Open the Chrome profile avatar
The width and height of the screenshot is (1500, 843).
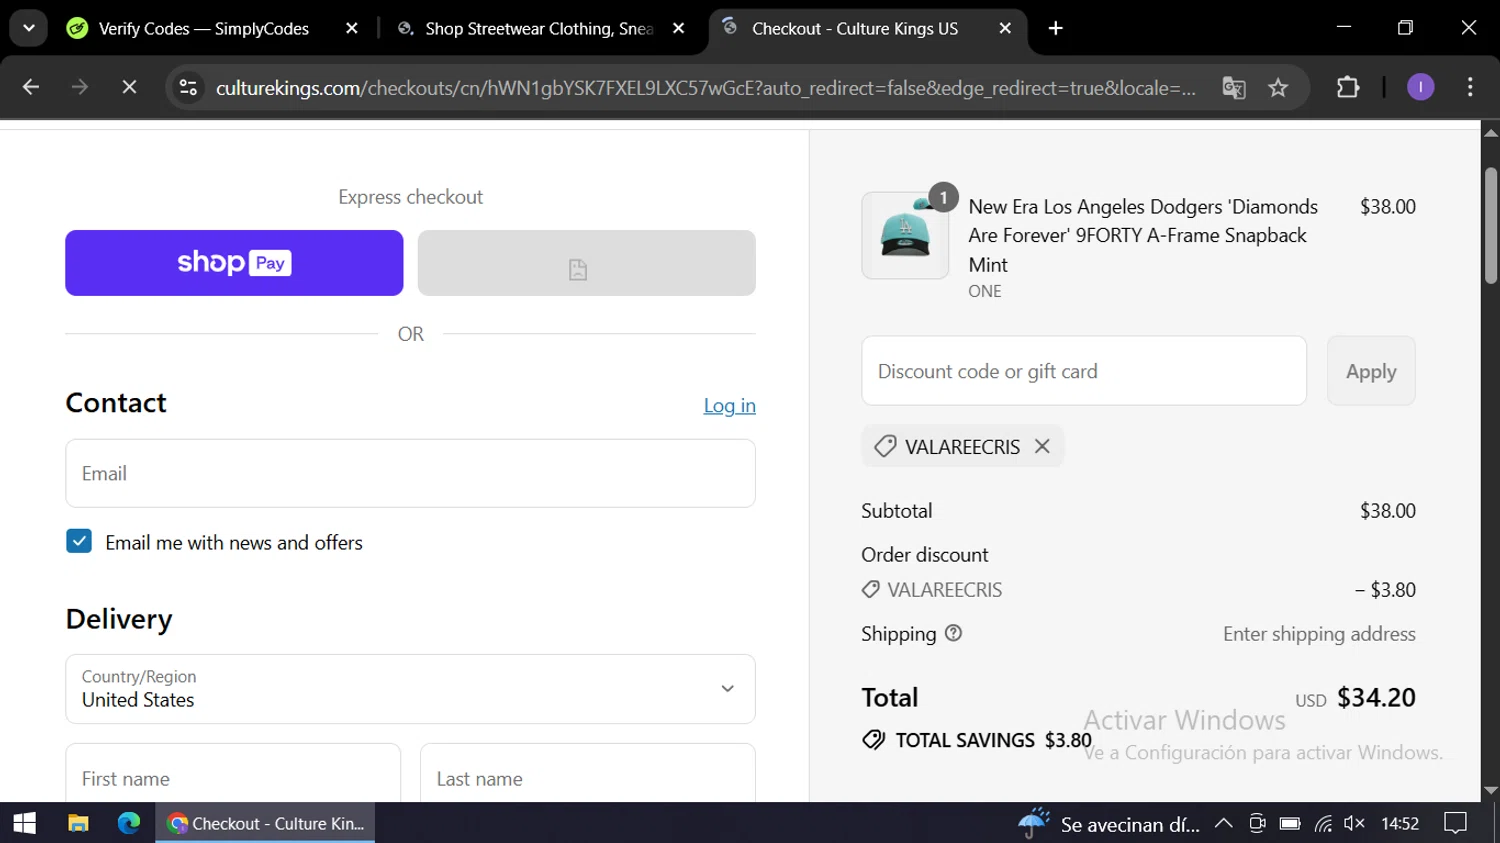1420,88
